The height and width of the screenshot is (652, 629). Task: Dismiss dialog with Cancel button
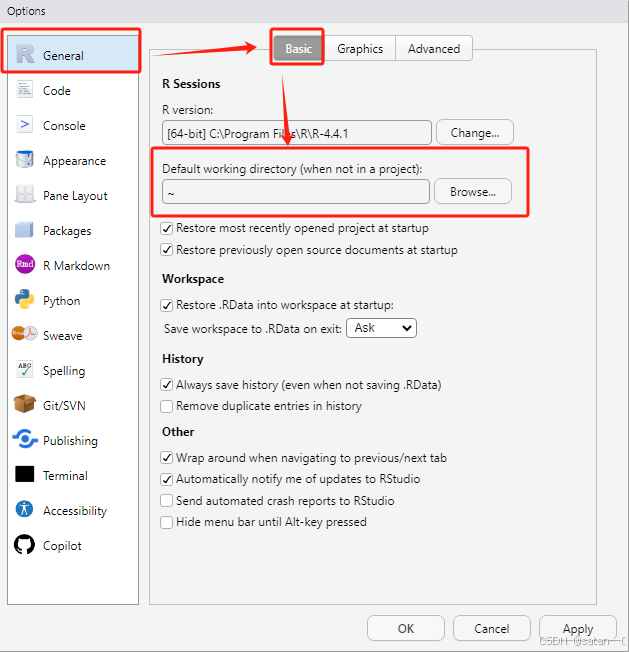pyautogui.click(x=492, y=628)
